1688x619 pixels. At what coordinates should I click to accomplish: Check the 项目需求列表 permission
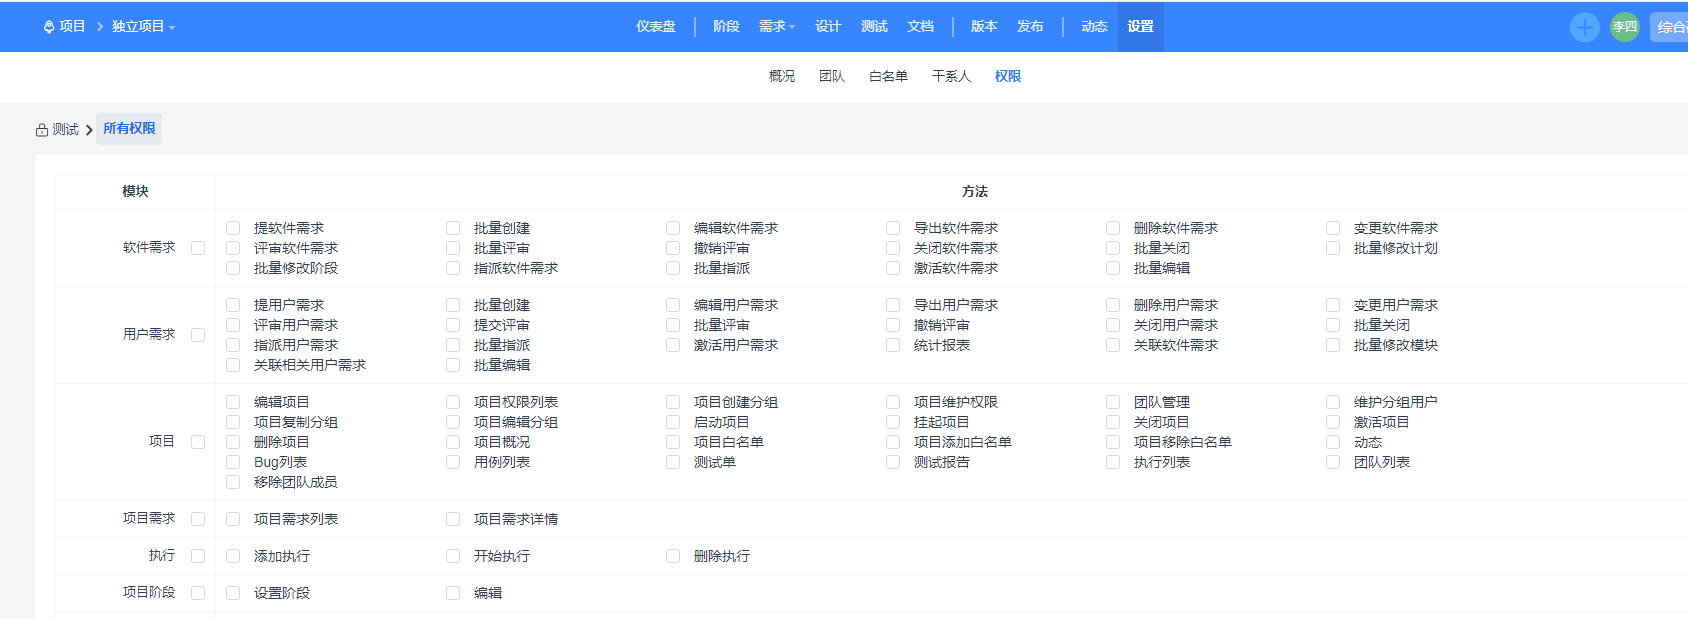(233, 519)
